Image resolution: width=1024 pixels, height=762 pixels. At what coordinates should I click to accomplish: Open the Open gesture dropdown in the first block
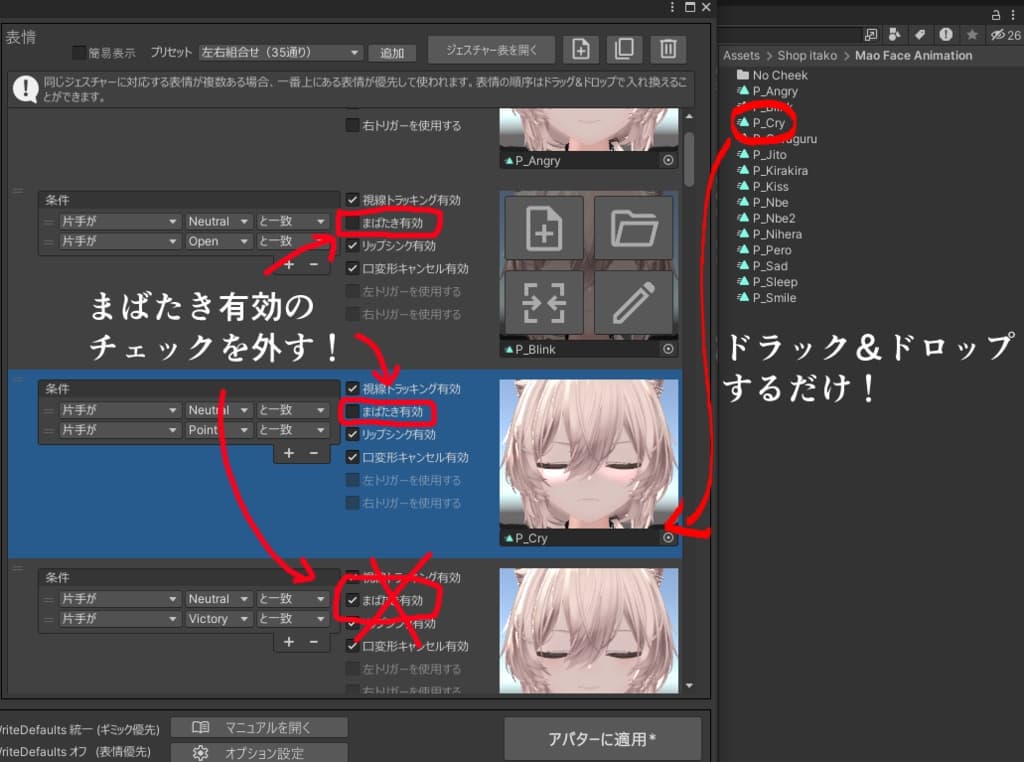click(218, 241)
